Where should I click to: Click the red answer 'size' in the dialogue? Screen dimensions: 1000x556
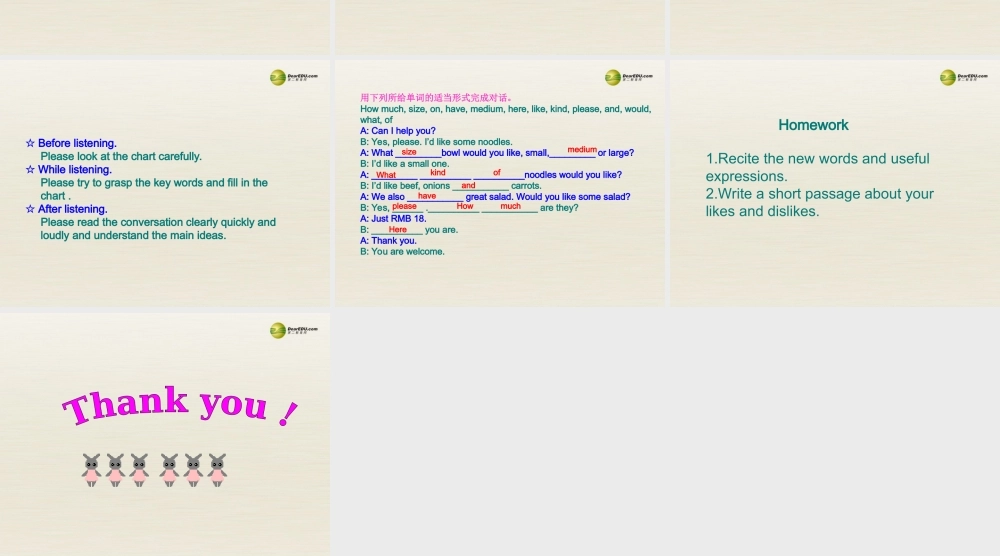click(409, 153)
